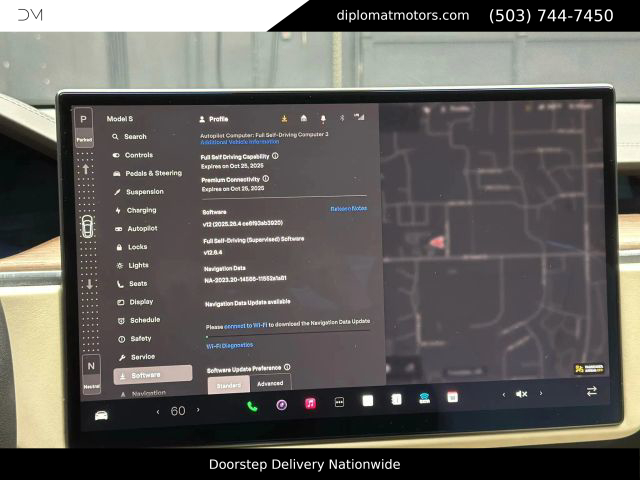The height and width of the screenshot is (480, 640).
Task: Decrease cabin temperature from 60
Action: tap(158, 412)
